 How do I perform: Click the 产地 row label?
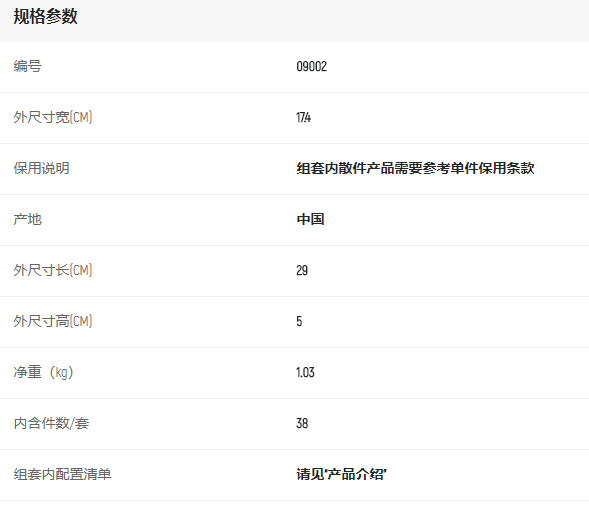(27, 219)
